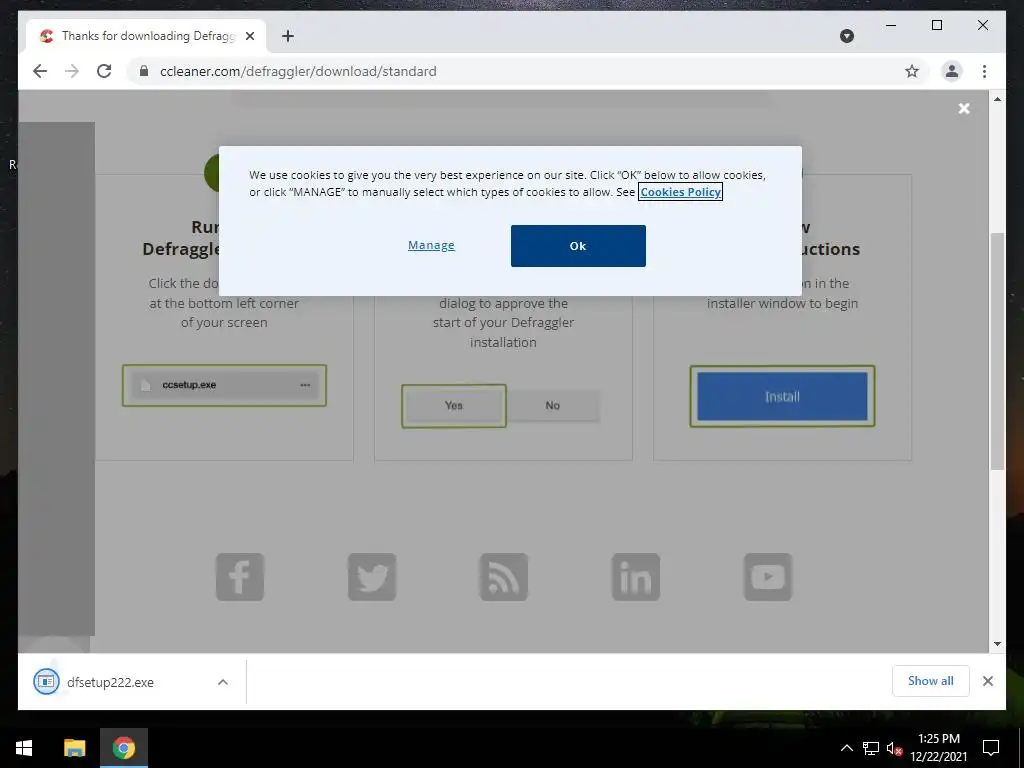Go back to the previous page

pos(40,71)
